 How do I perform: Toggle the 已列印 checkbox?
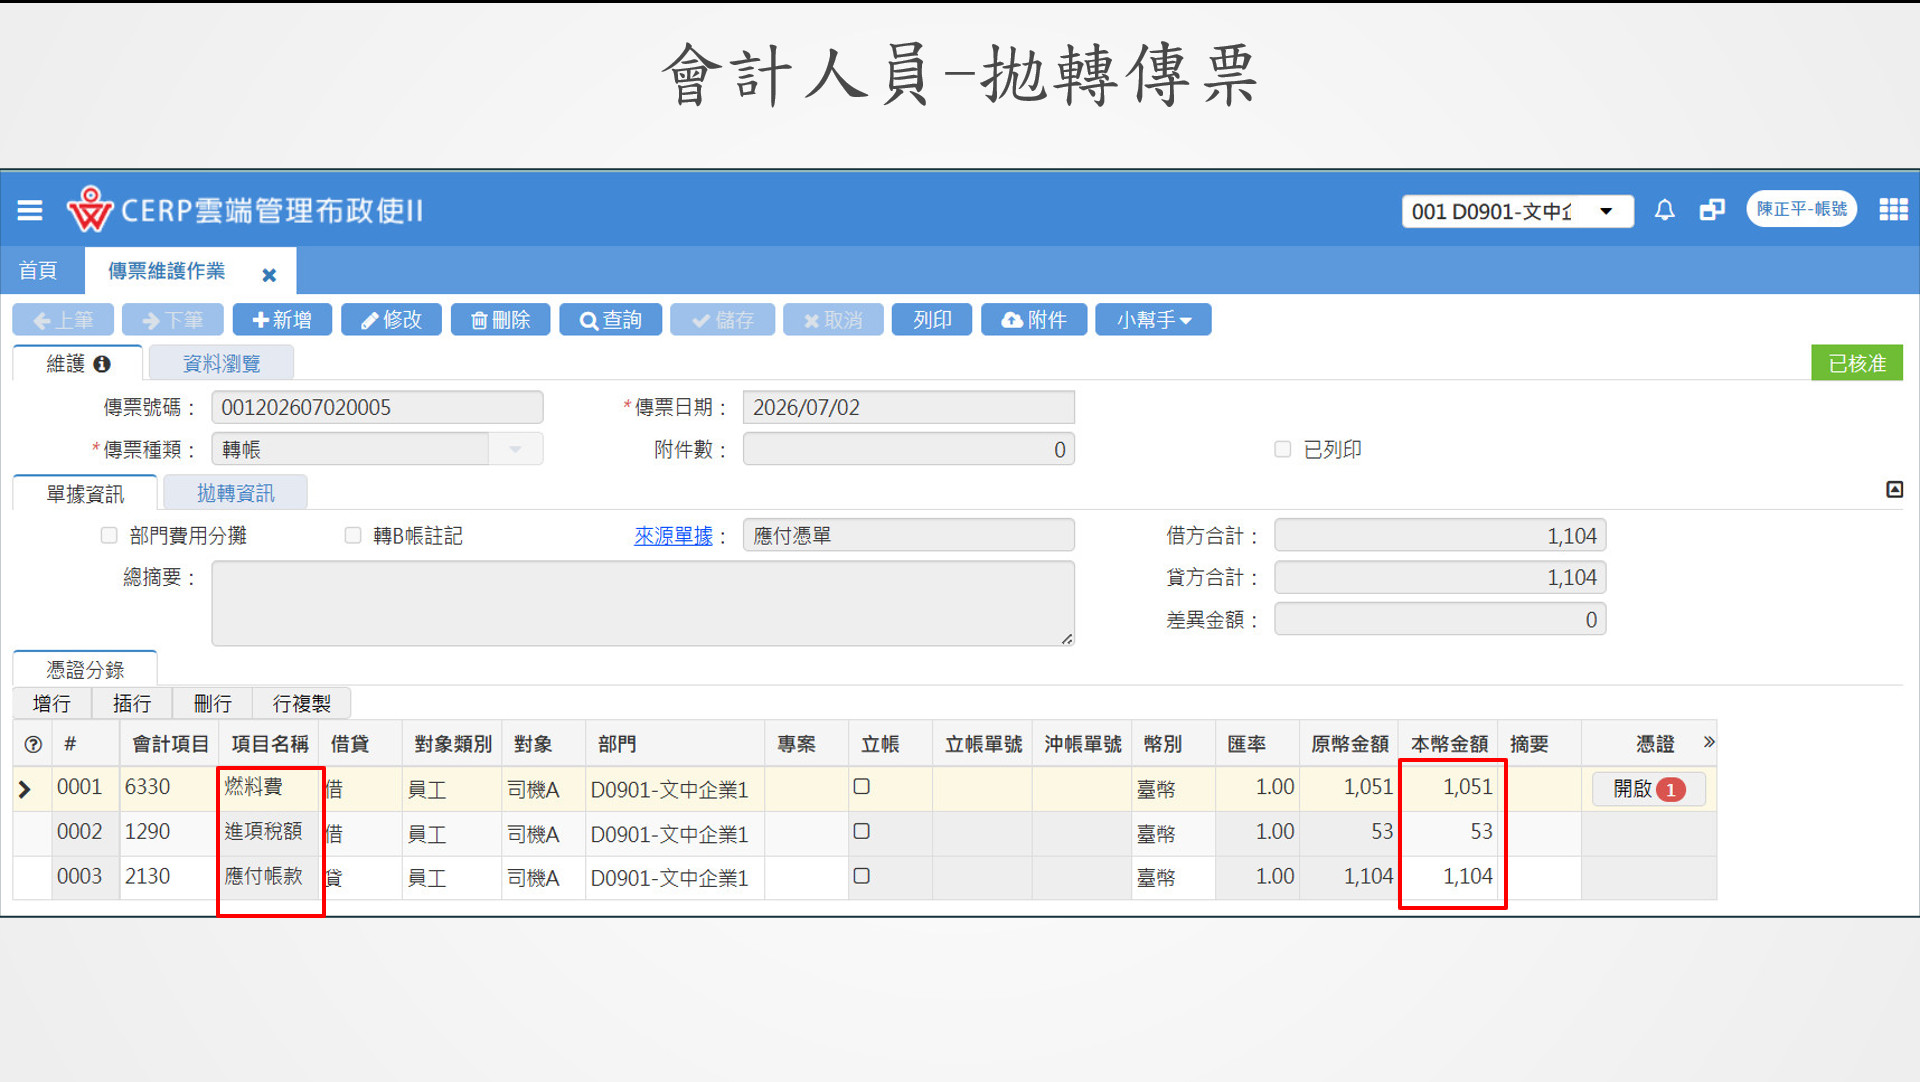point(1282,449)
